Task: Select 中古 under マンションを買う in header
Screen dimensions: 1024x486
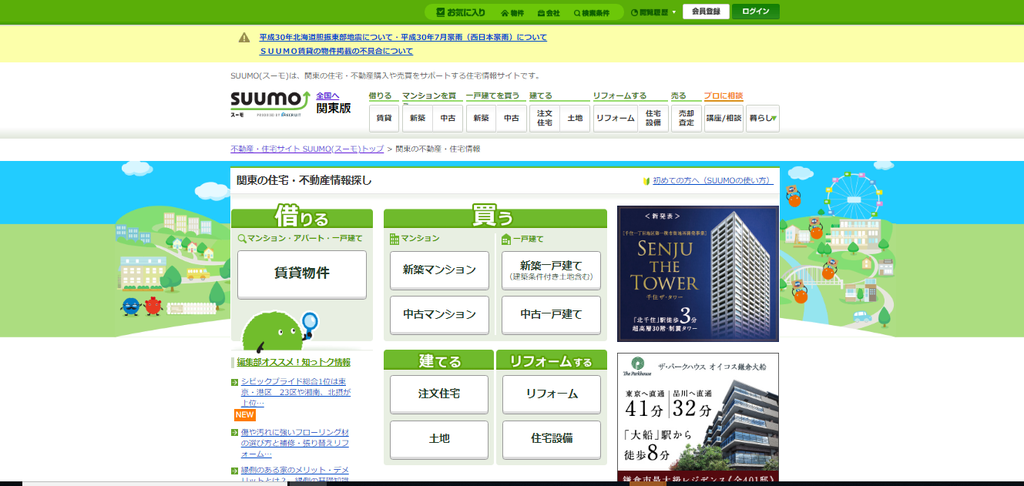Action: pos(447,119)
